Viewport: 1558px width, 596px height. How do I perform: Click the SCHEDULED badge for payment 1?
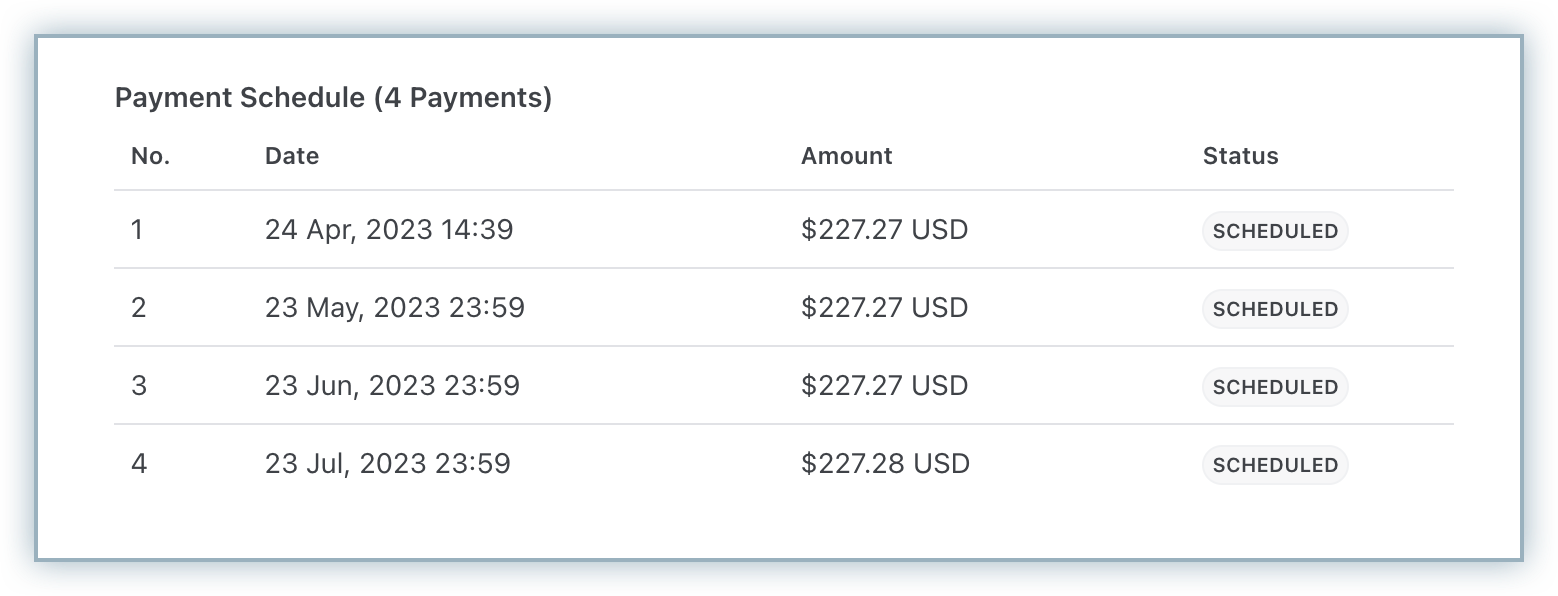click(1275, 231)
